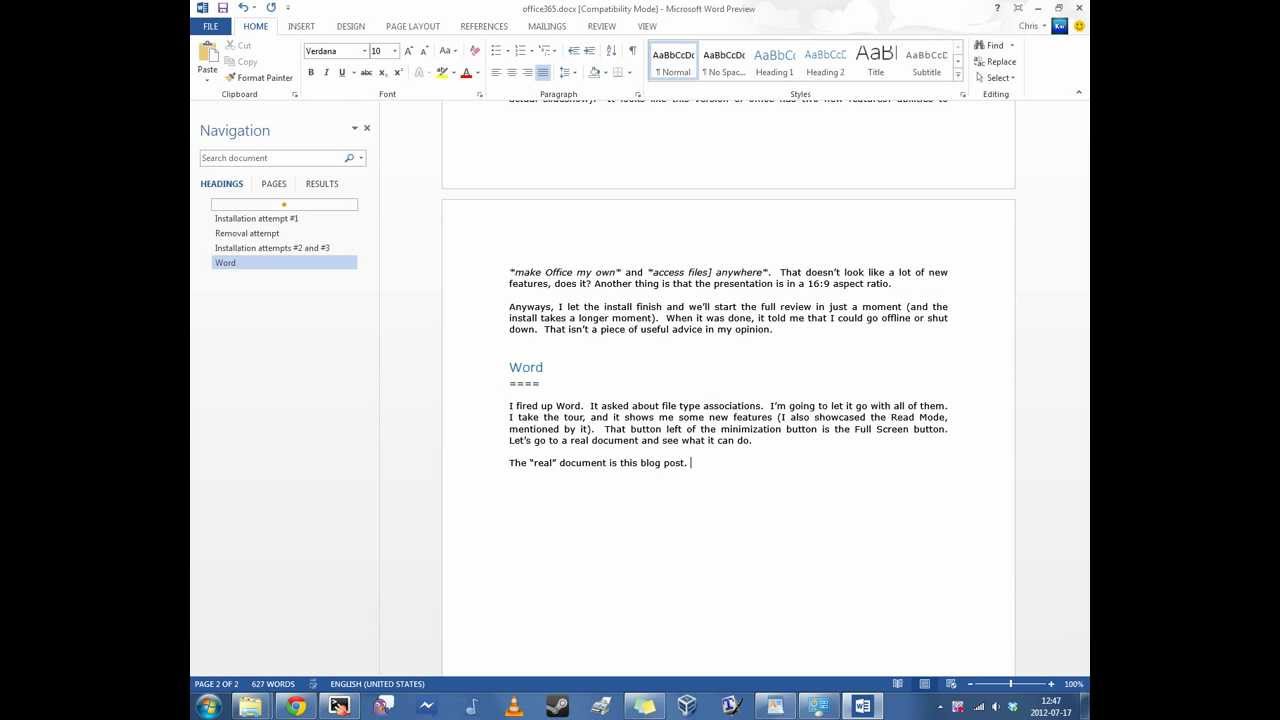Viewport: 1280px width, 720px height.
Task: Apply superscript formatting
Action: [x=399, y=73]
